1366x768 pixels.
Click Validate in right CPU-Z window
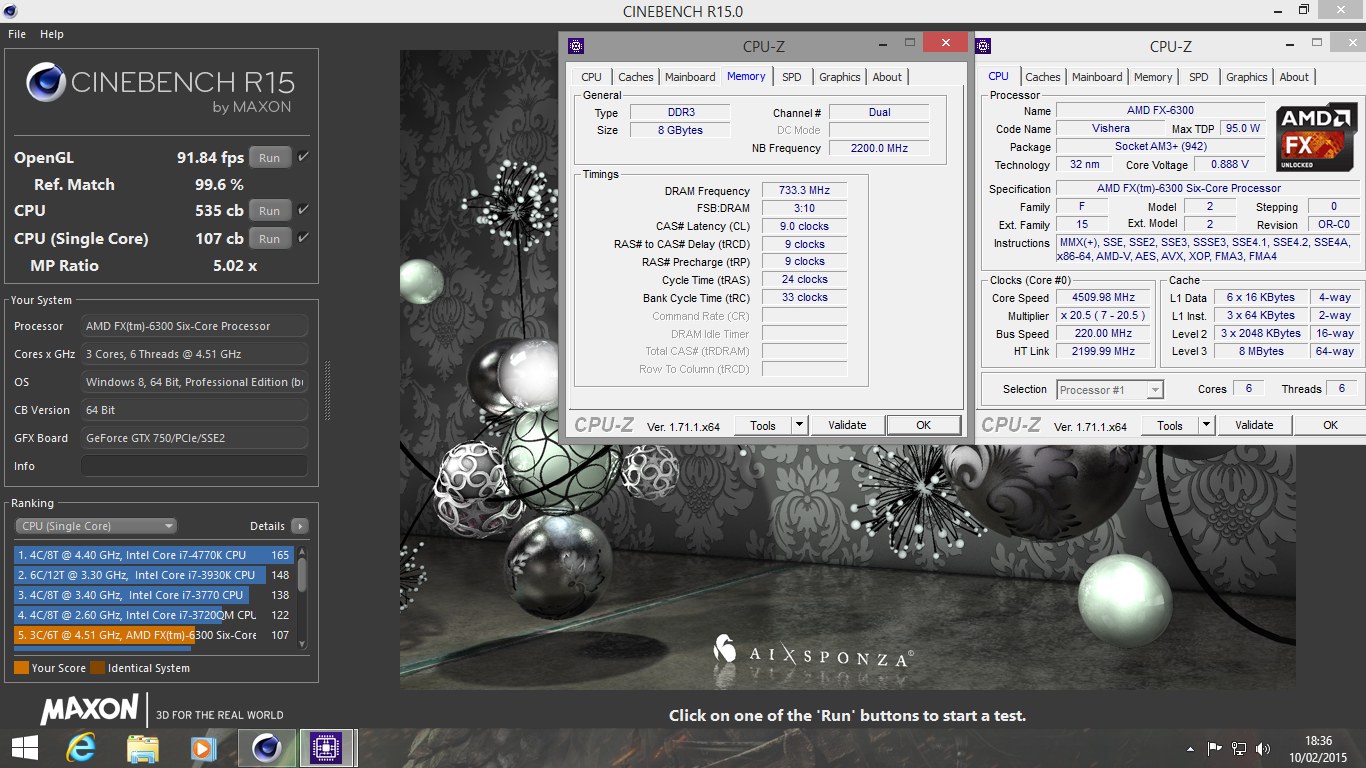tap(1254, 425)
